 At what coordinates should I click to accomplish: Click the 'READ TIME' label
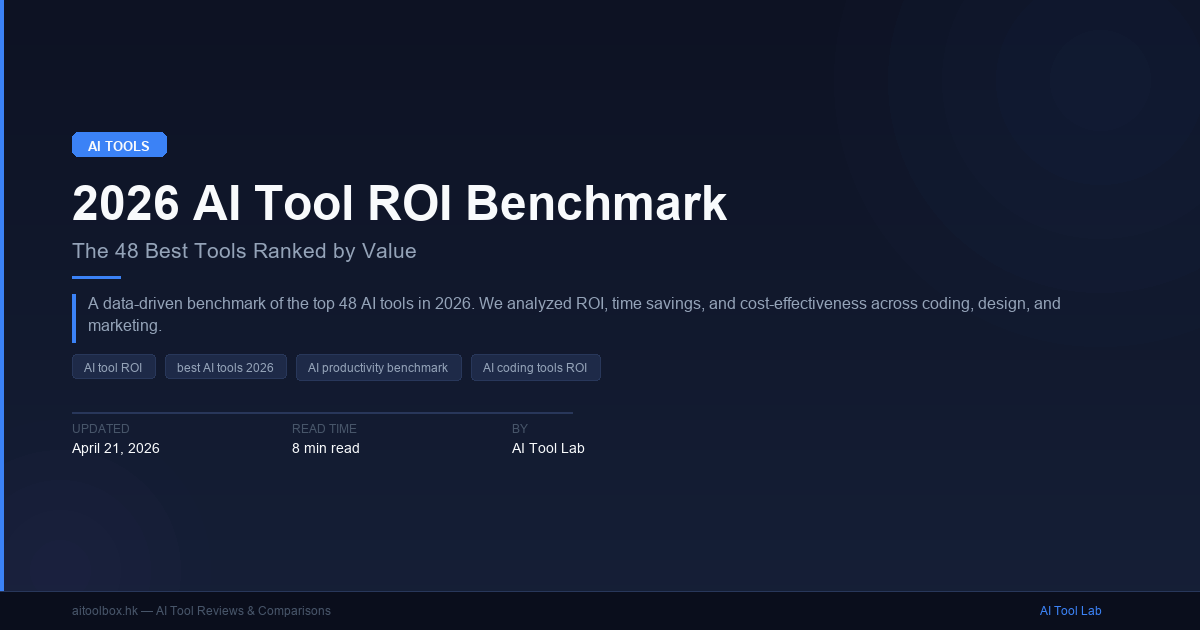tap(324, 429)
